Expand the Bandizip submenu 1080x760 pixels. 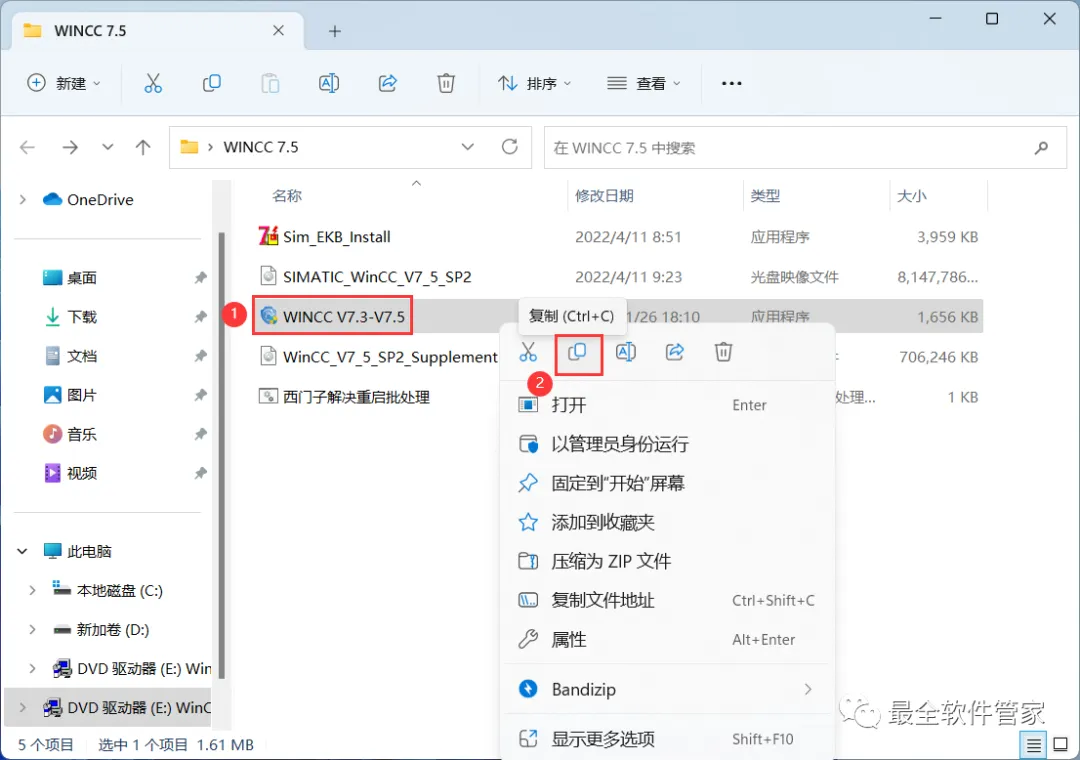click(807, 689)
